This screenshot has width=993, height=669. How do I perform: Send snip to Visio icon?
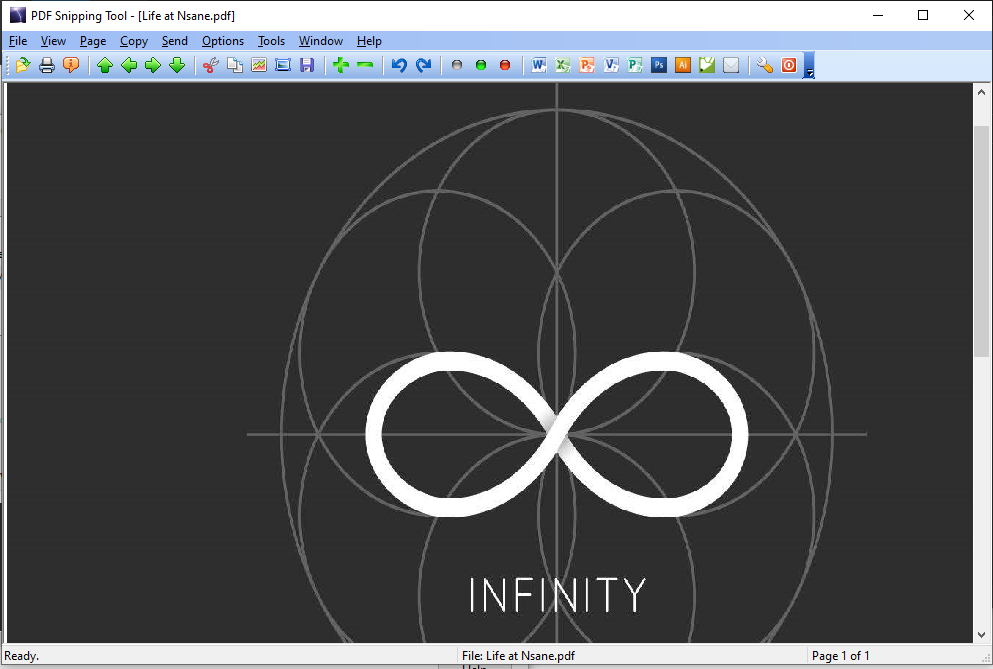[611, 65]
